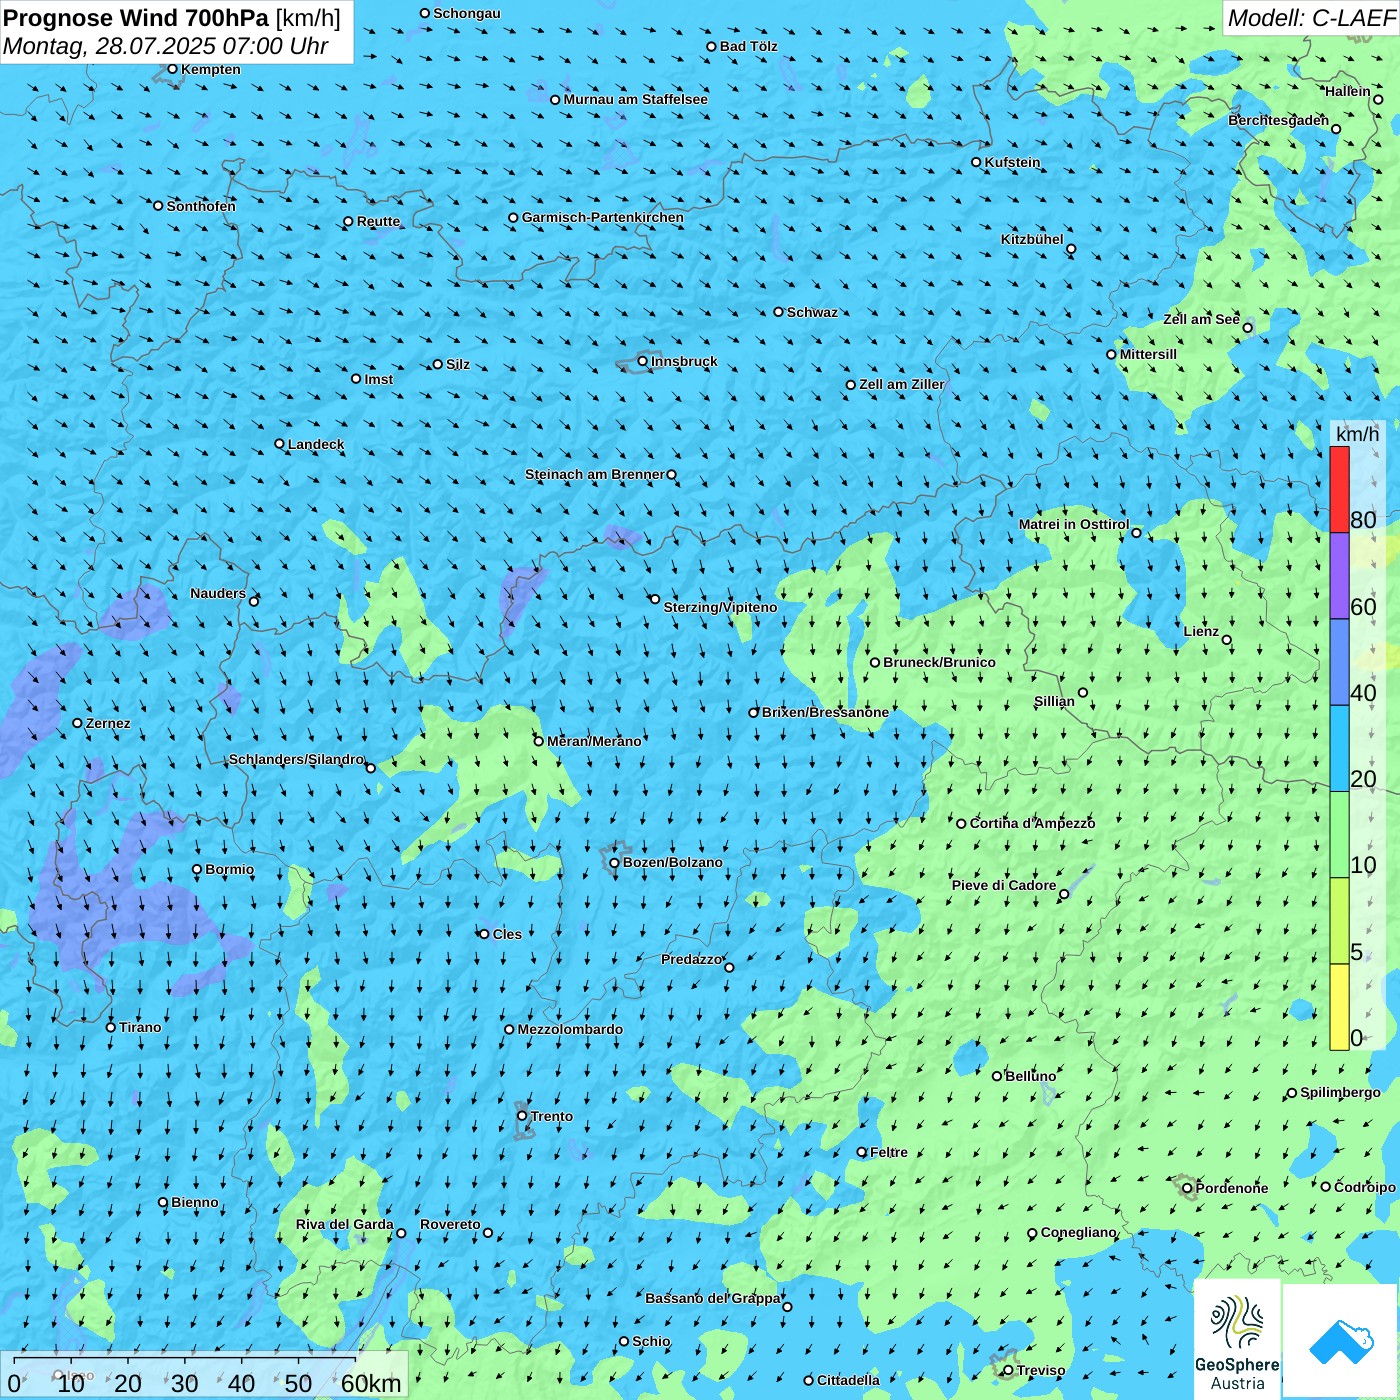Image resolution: width=1400 pixels, height=1400 pixels.
Task: Click the 'Prognose Wind 700hPa' title text
Action: click(x=136, y=18)
